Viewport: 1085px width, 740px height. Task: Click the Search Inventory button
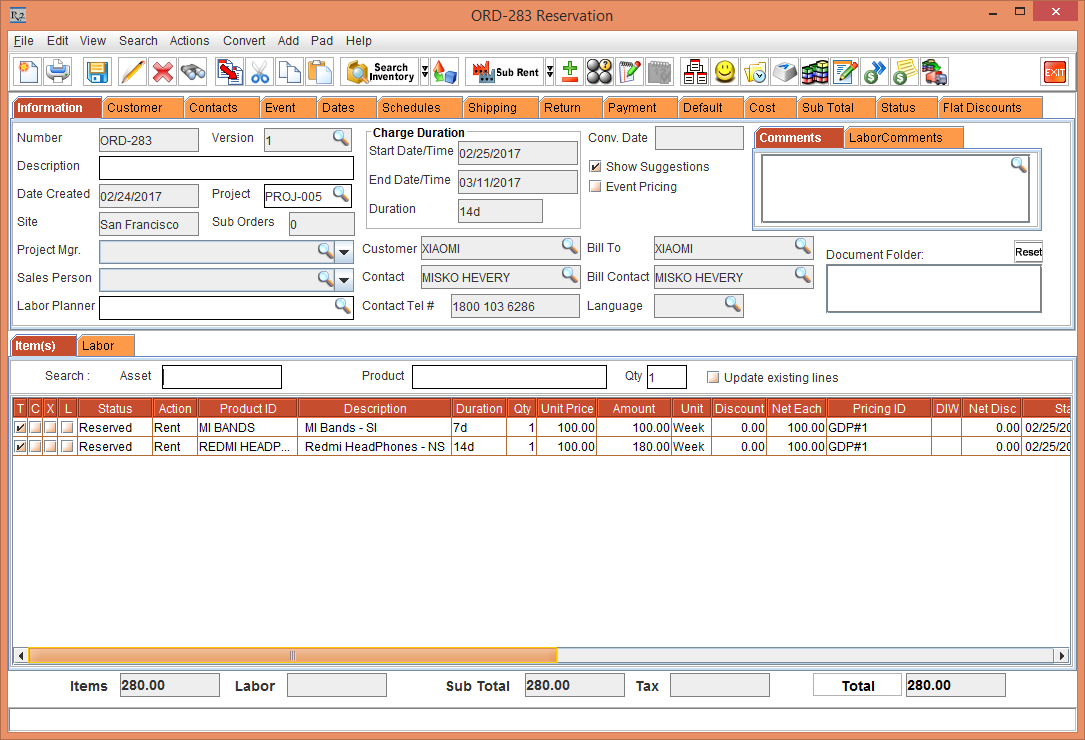(380, 72)
